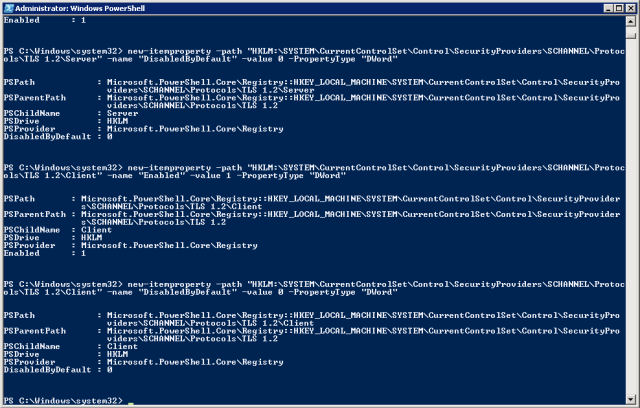Click the PSChildName value "Server"
Viewport: 640px width, 408px height.
tap(122, 113)
